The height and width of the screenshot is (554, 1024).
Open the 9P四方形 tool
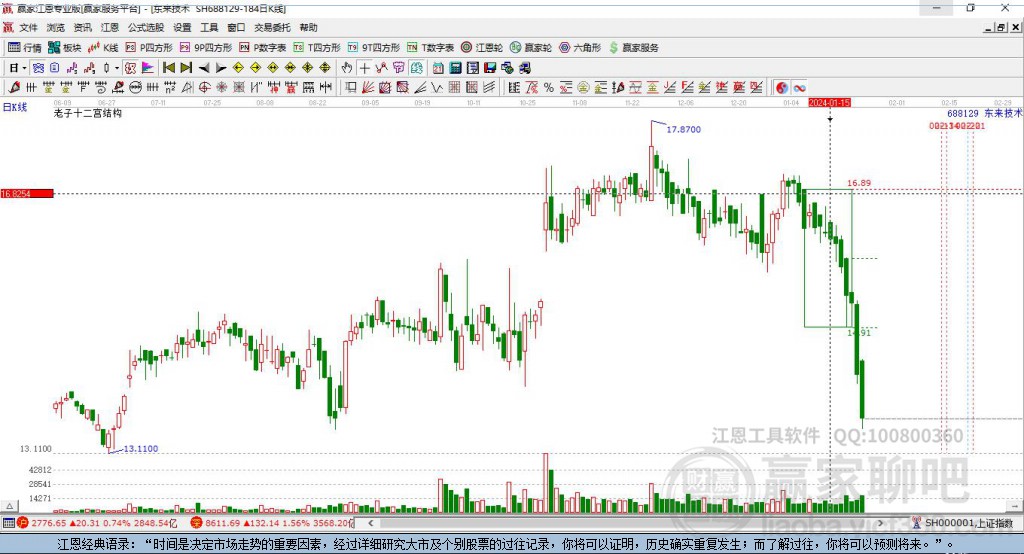click(x=206, y=48)
